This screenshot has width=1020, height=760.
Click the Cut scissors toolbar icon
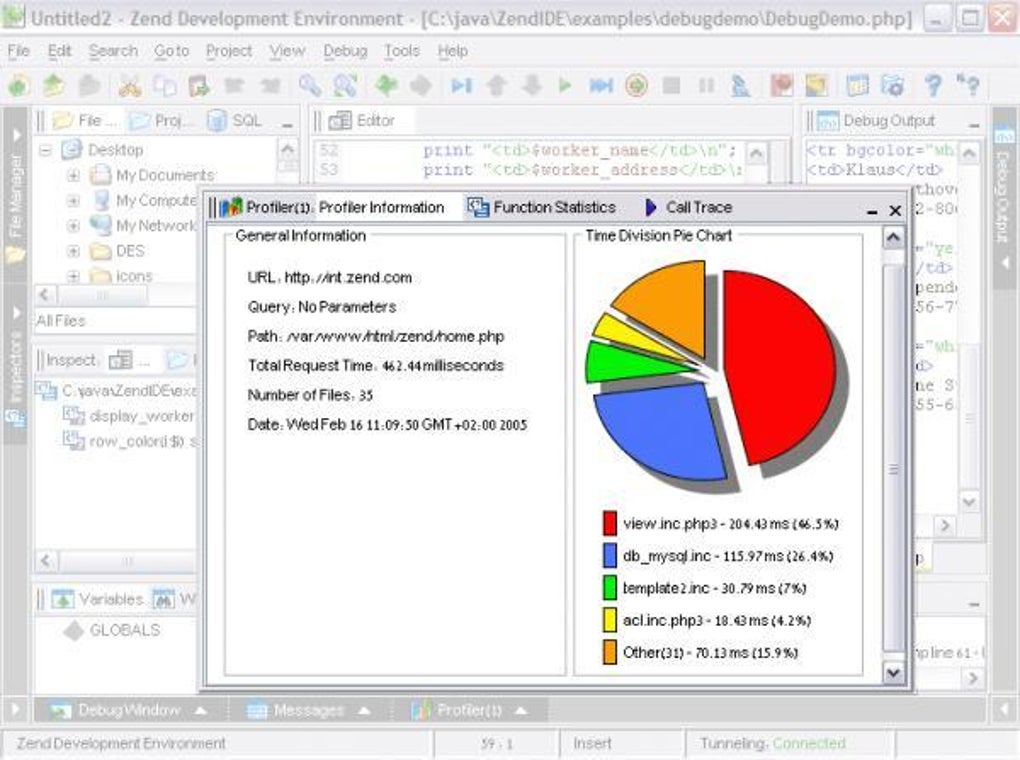coord(129,85)
